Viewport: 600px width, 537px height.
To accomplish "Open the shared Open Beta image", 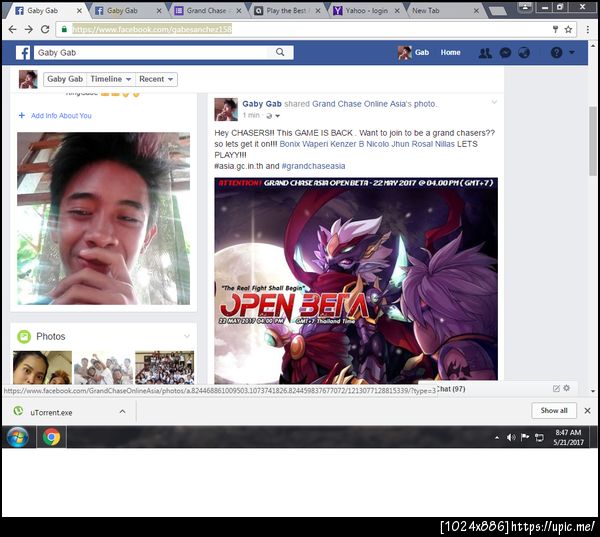I will 356,281.
